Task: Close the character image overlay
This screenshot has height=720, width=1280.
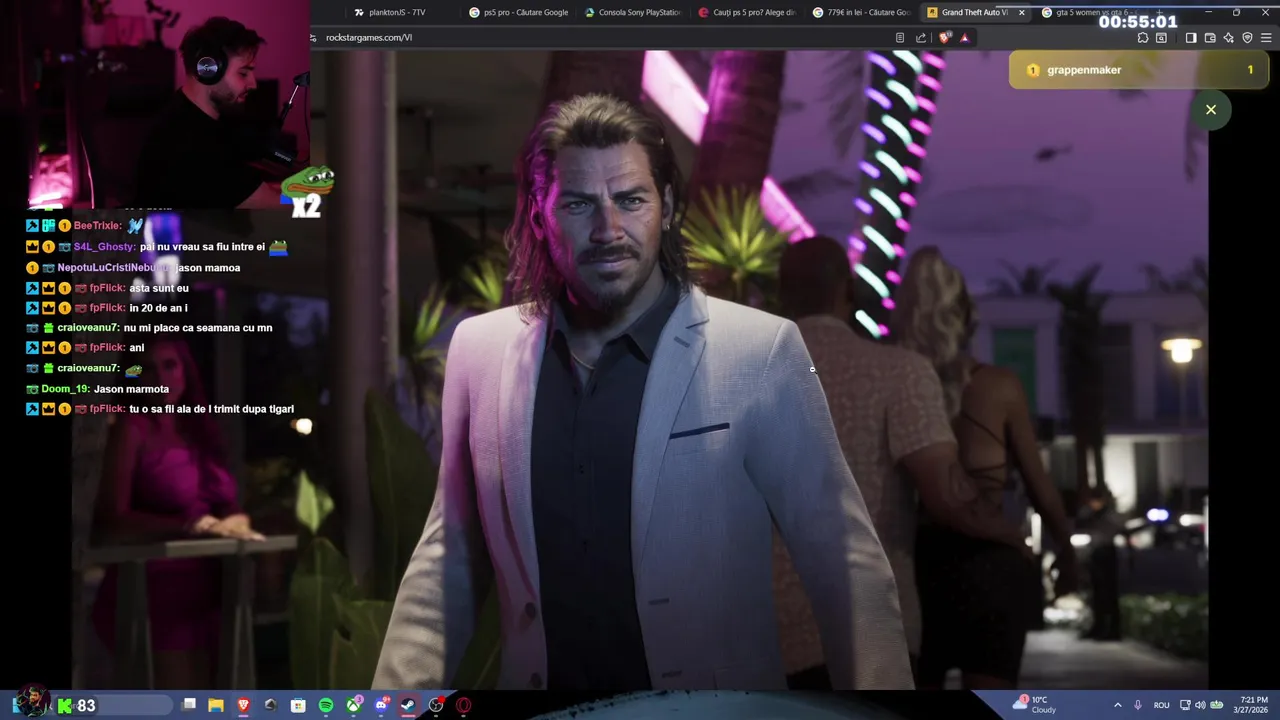Action: coord(1210,110)
